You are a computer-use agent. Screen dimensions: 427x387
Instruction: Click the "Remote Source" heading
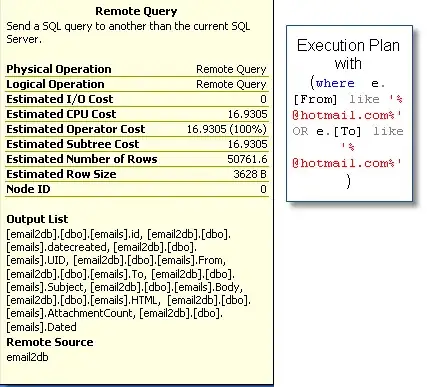50,342
